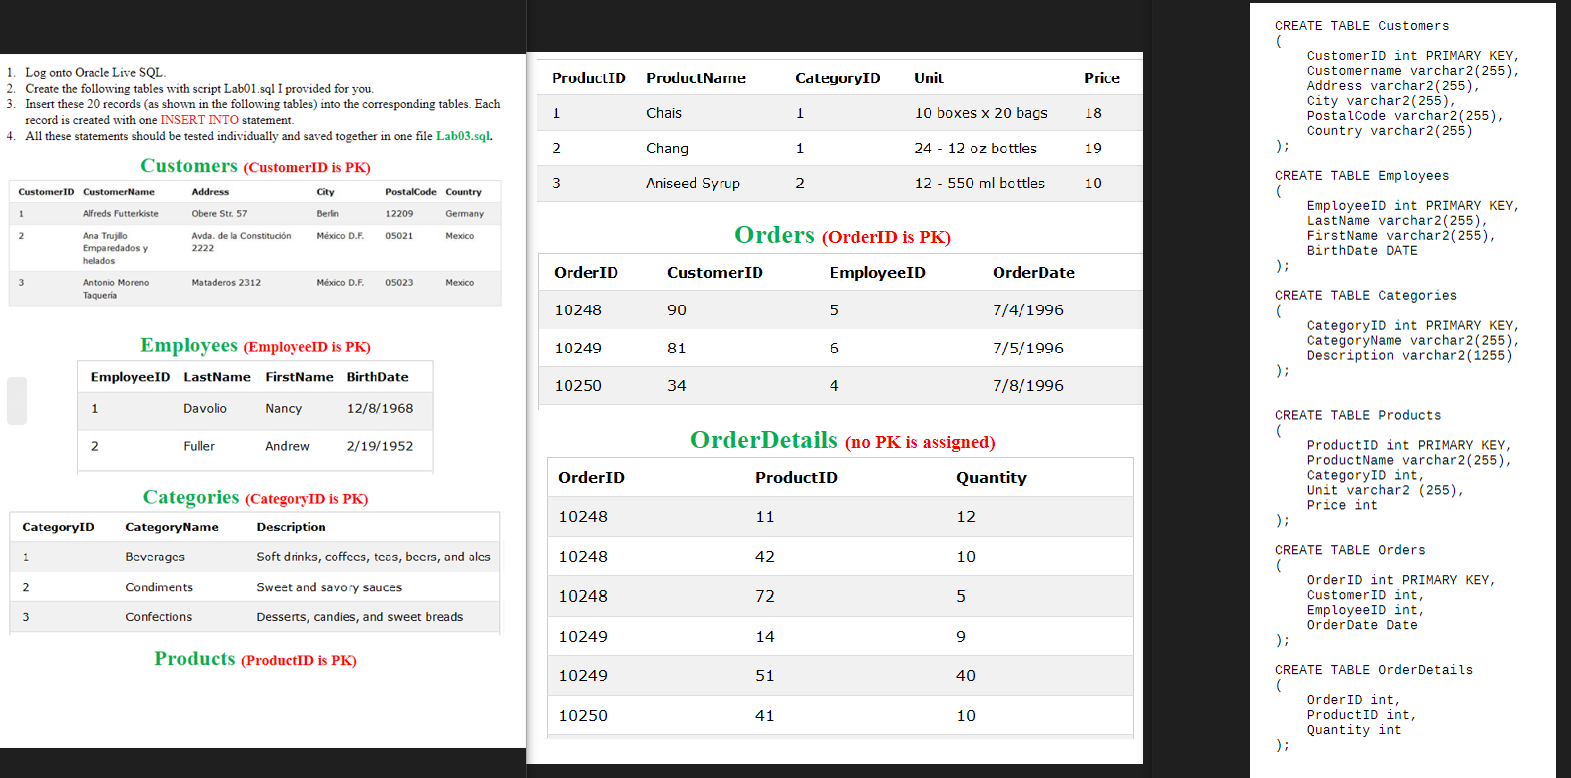Select the red "(no PK is assigned)" note
Viewport: 1571px width, 778px height.
pos(920,443)
